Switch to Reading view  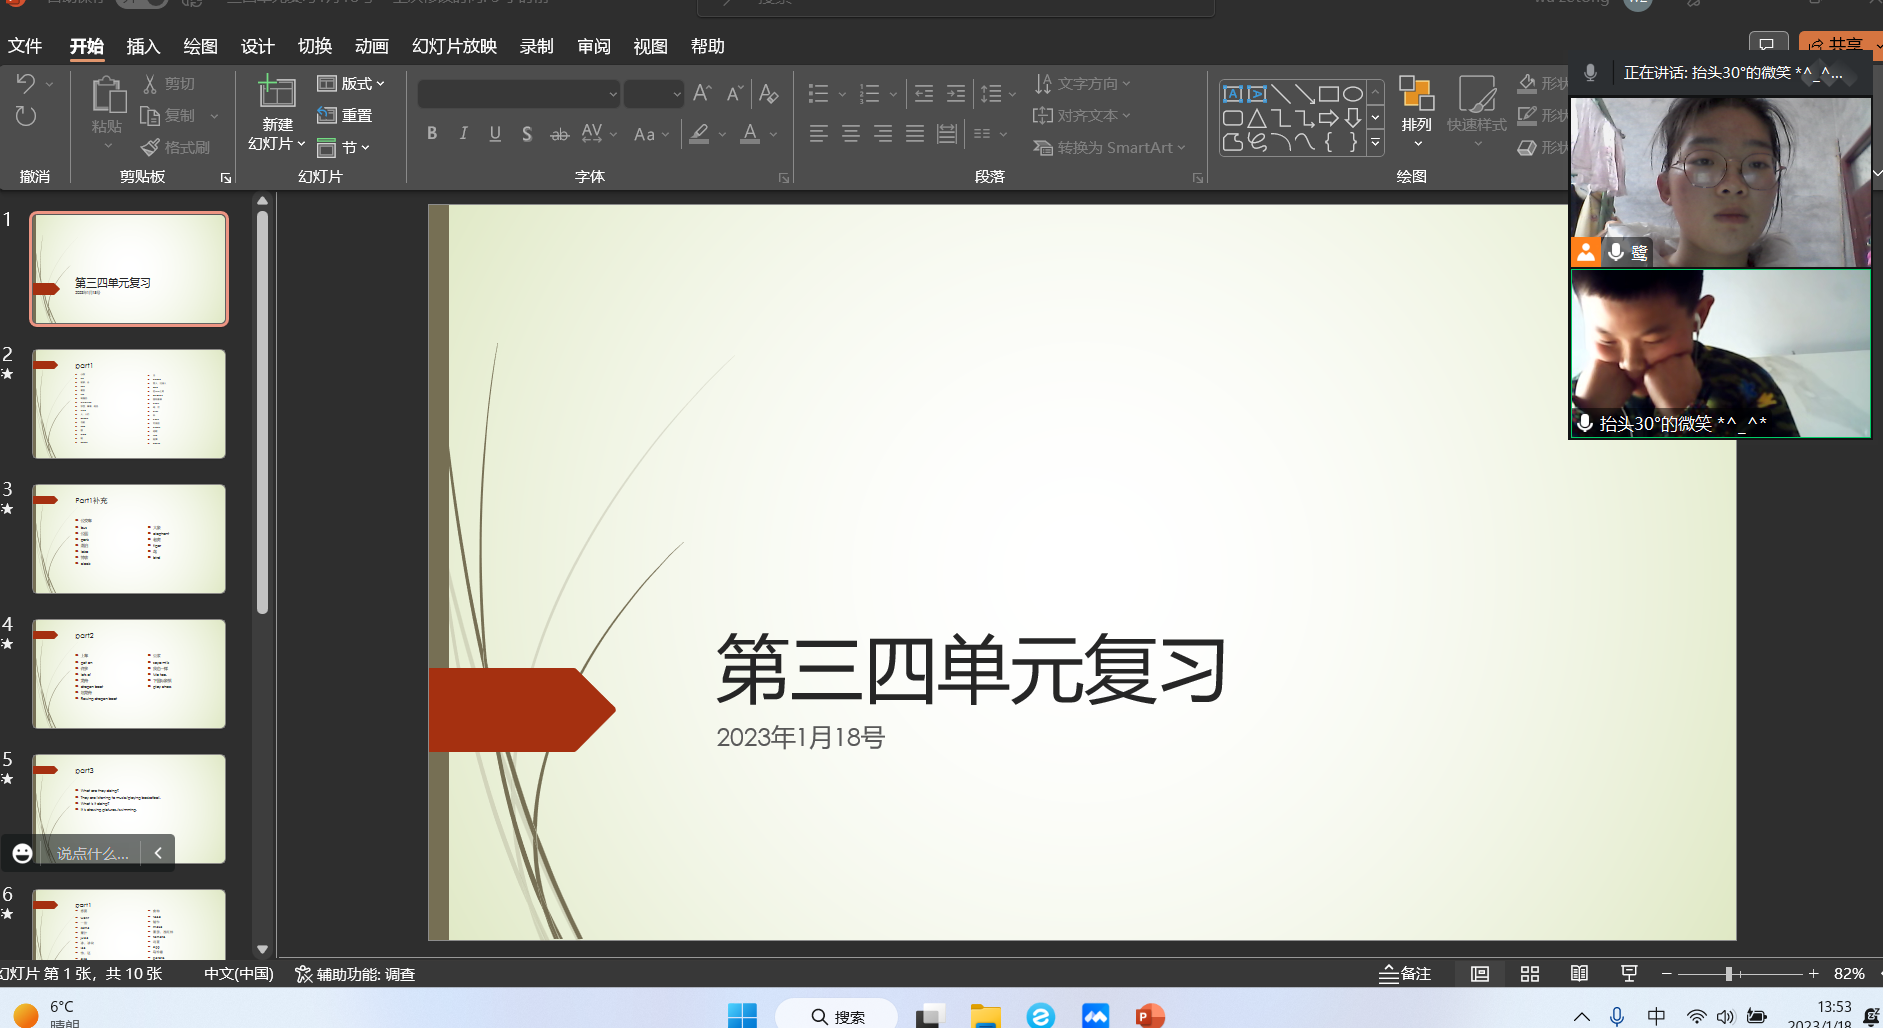point(1579,974)
